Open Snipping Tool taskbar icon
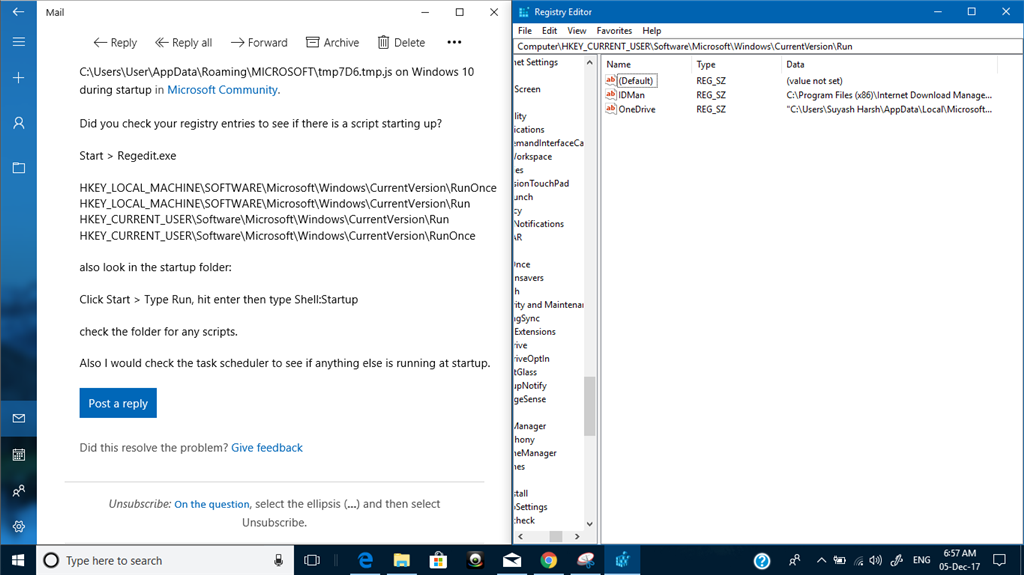Image resolution: width=1024 pixels, height=575 pixels. (586, 560)
